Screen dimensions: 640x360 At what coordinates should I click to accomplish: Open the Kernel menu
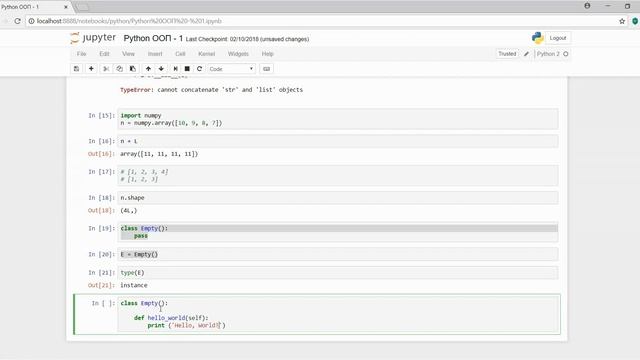click(207, 54)
